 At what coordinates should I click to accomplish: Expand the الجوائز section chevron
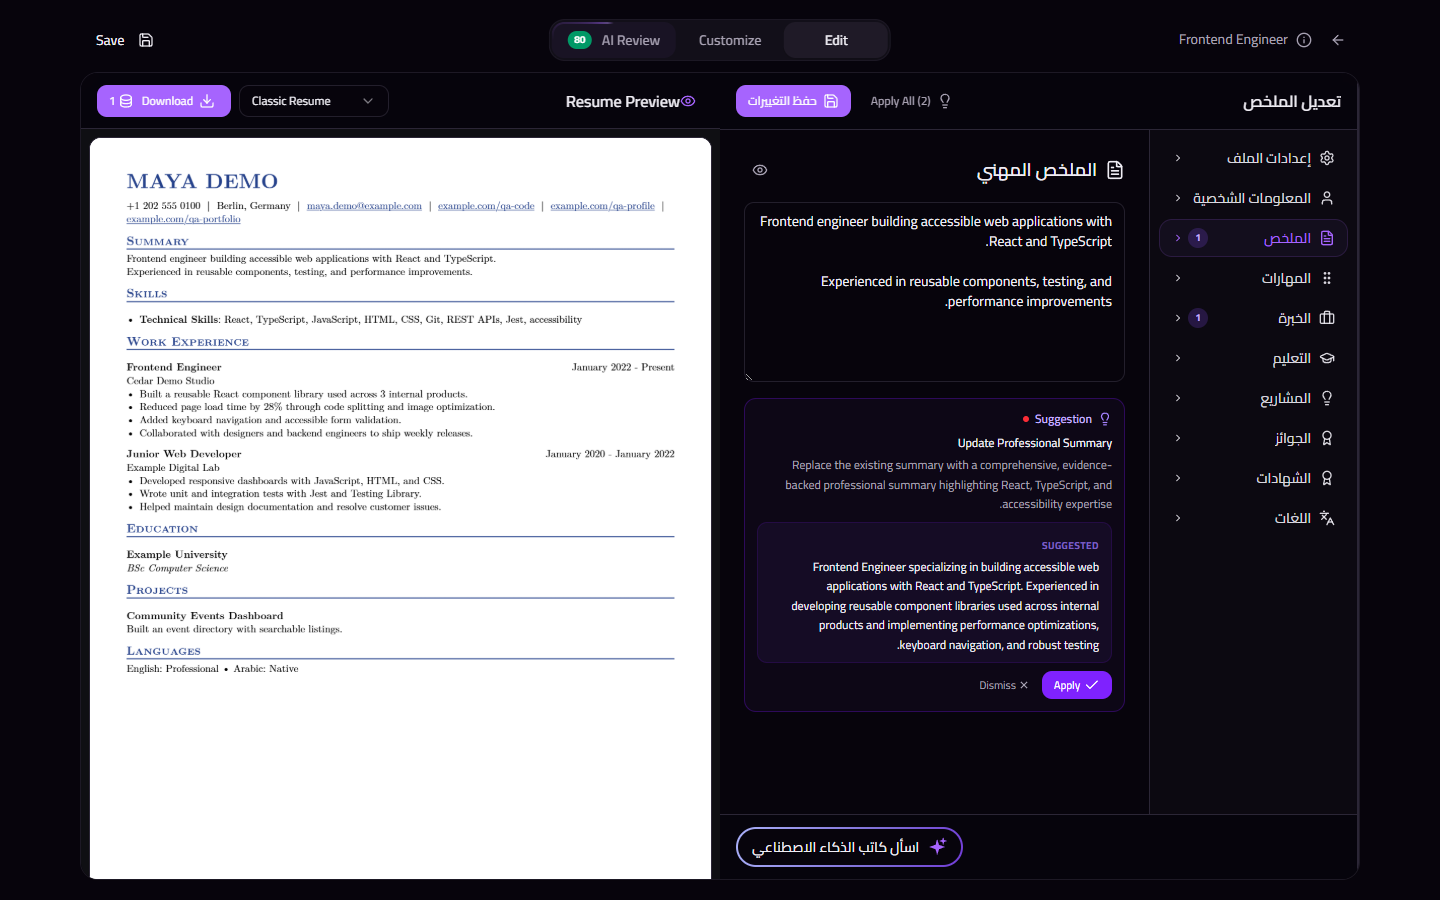[1178, 438]
